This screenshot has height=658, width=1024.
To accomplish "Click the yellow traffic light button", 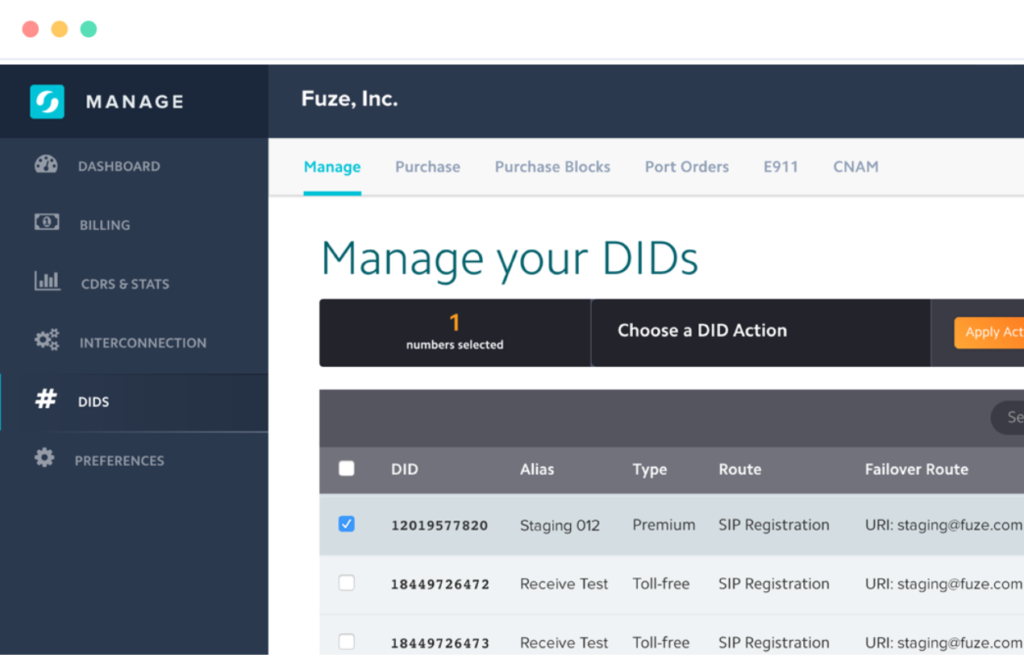I will (58, 28).
